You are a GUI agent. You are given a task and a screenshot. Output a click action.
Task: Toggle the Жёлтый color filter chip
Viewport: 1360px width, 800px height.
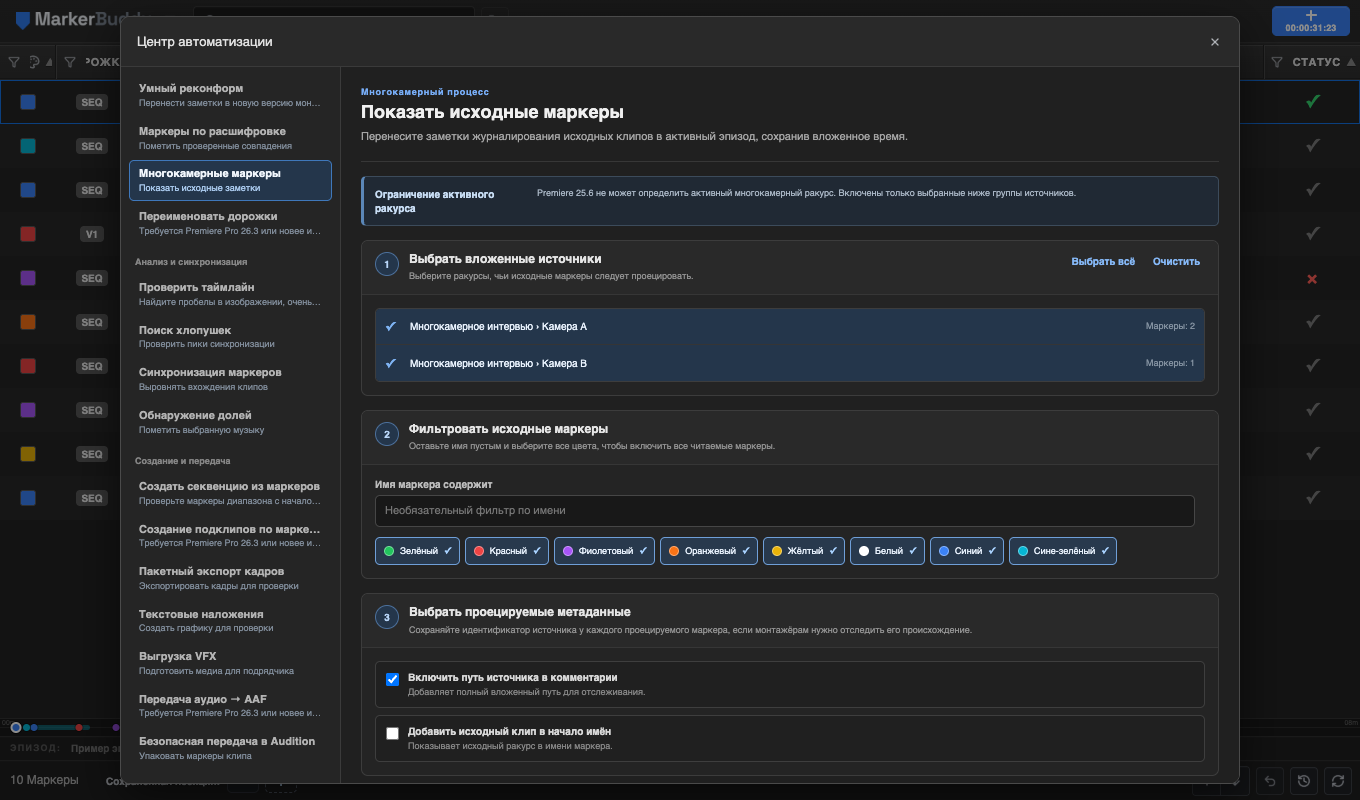click(x=804, y=551)
